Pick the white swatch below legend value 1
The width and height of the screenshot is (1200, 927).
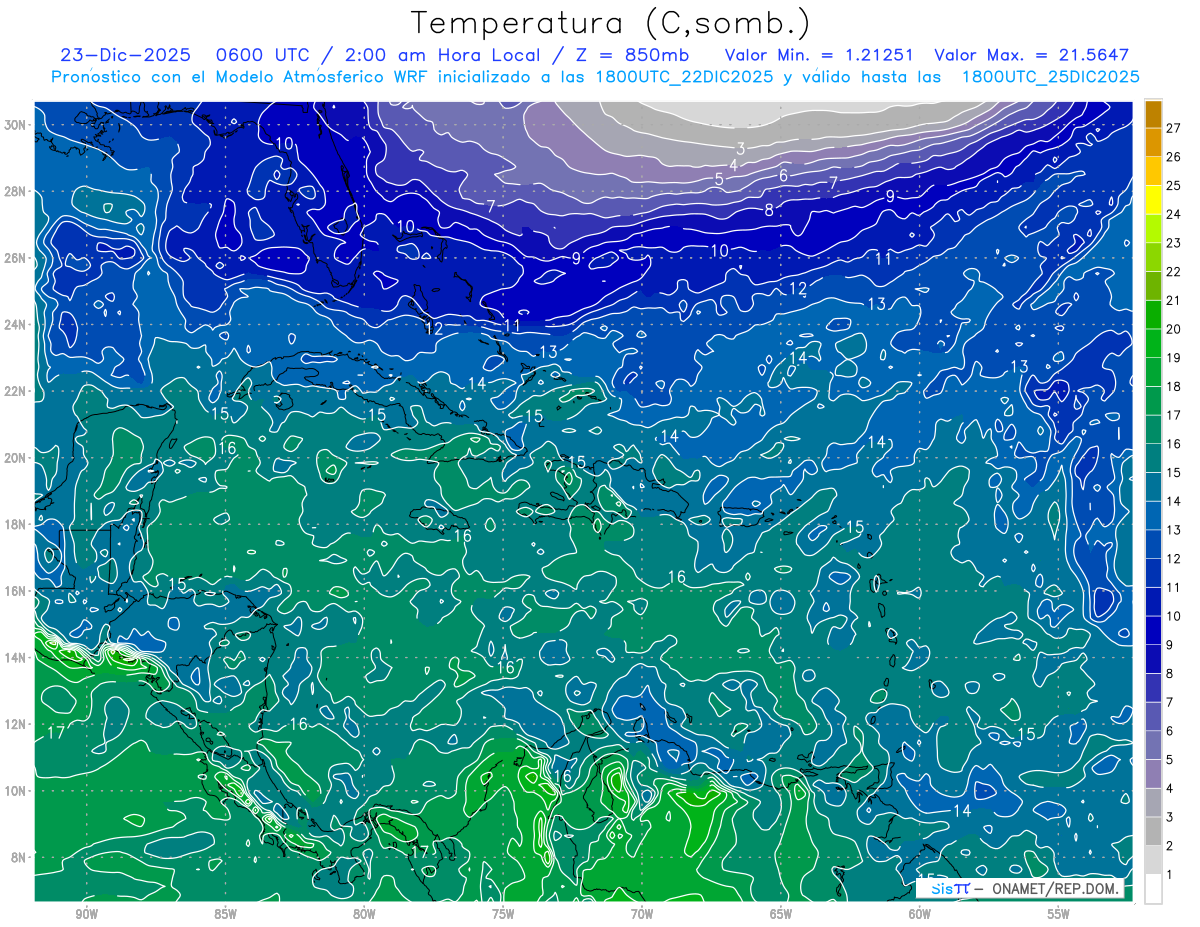click(1153, 889)
